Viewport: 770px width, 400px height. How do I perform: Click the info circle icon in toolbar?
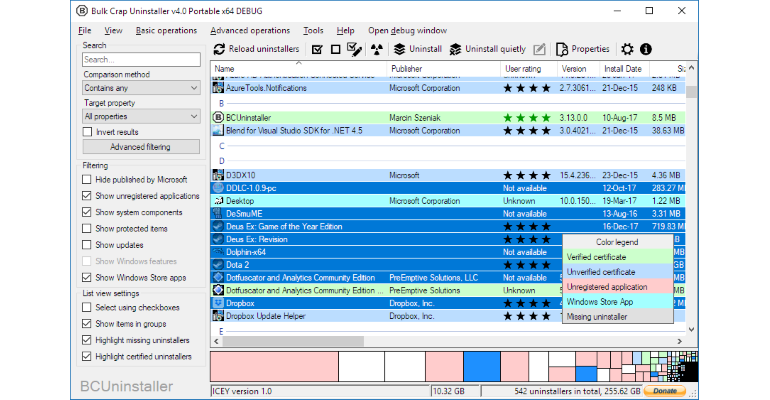click(646, 49)
